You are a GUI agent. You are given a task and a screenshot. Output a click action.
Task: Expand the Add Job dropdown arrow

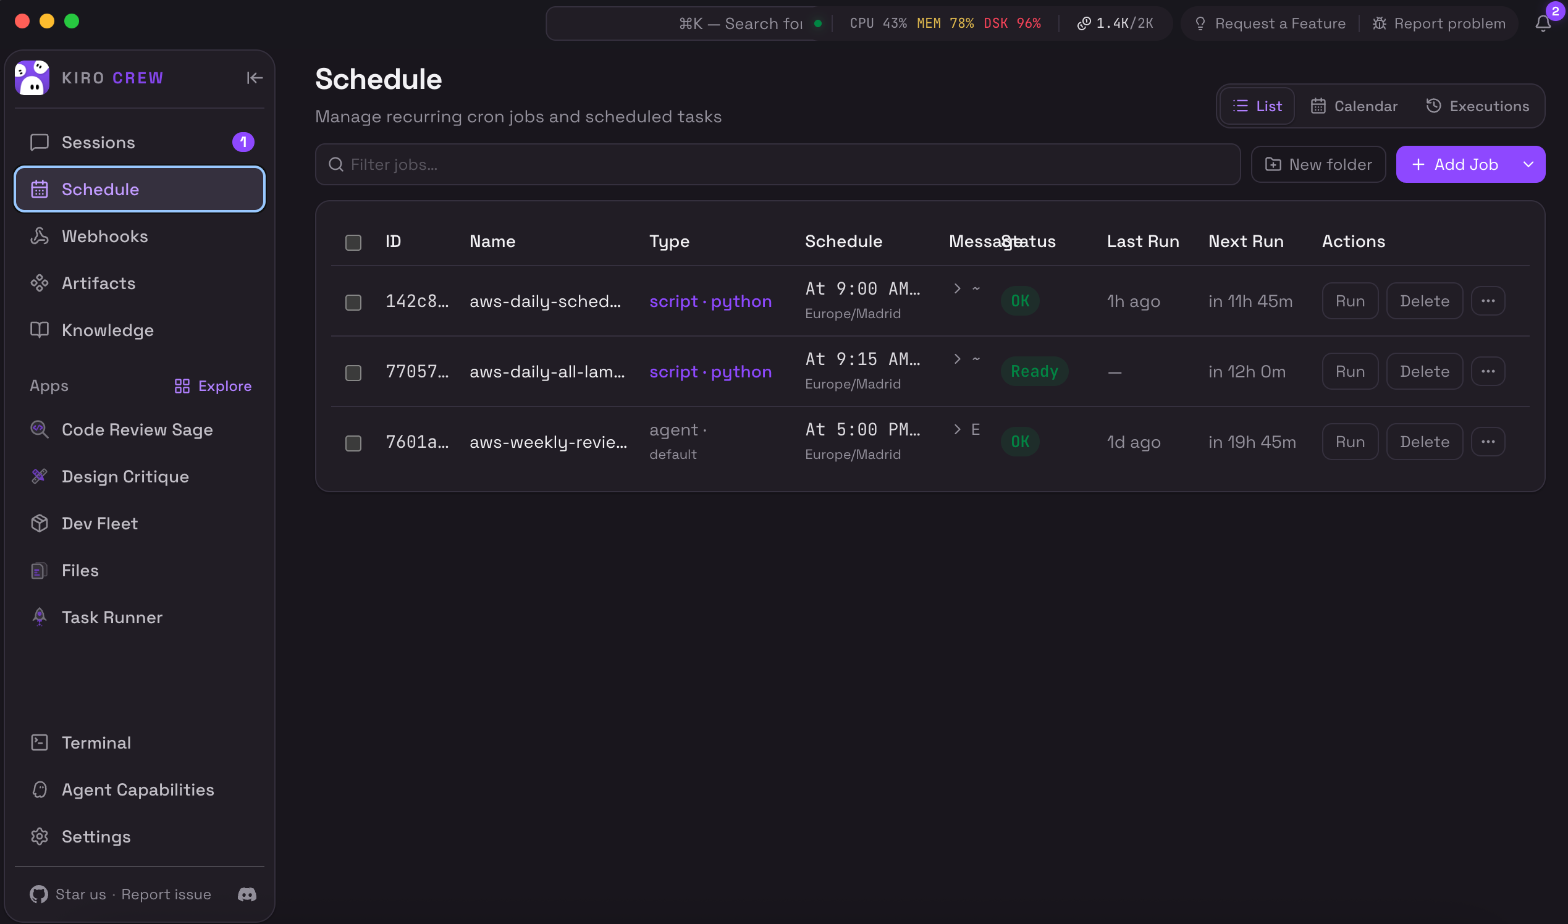(x=1528, y=164)
